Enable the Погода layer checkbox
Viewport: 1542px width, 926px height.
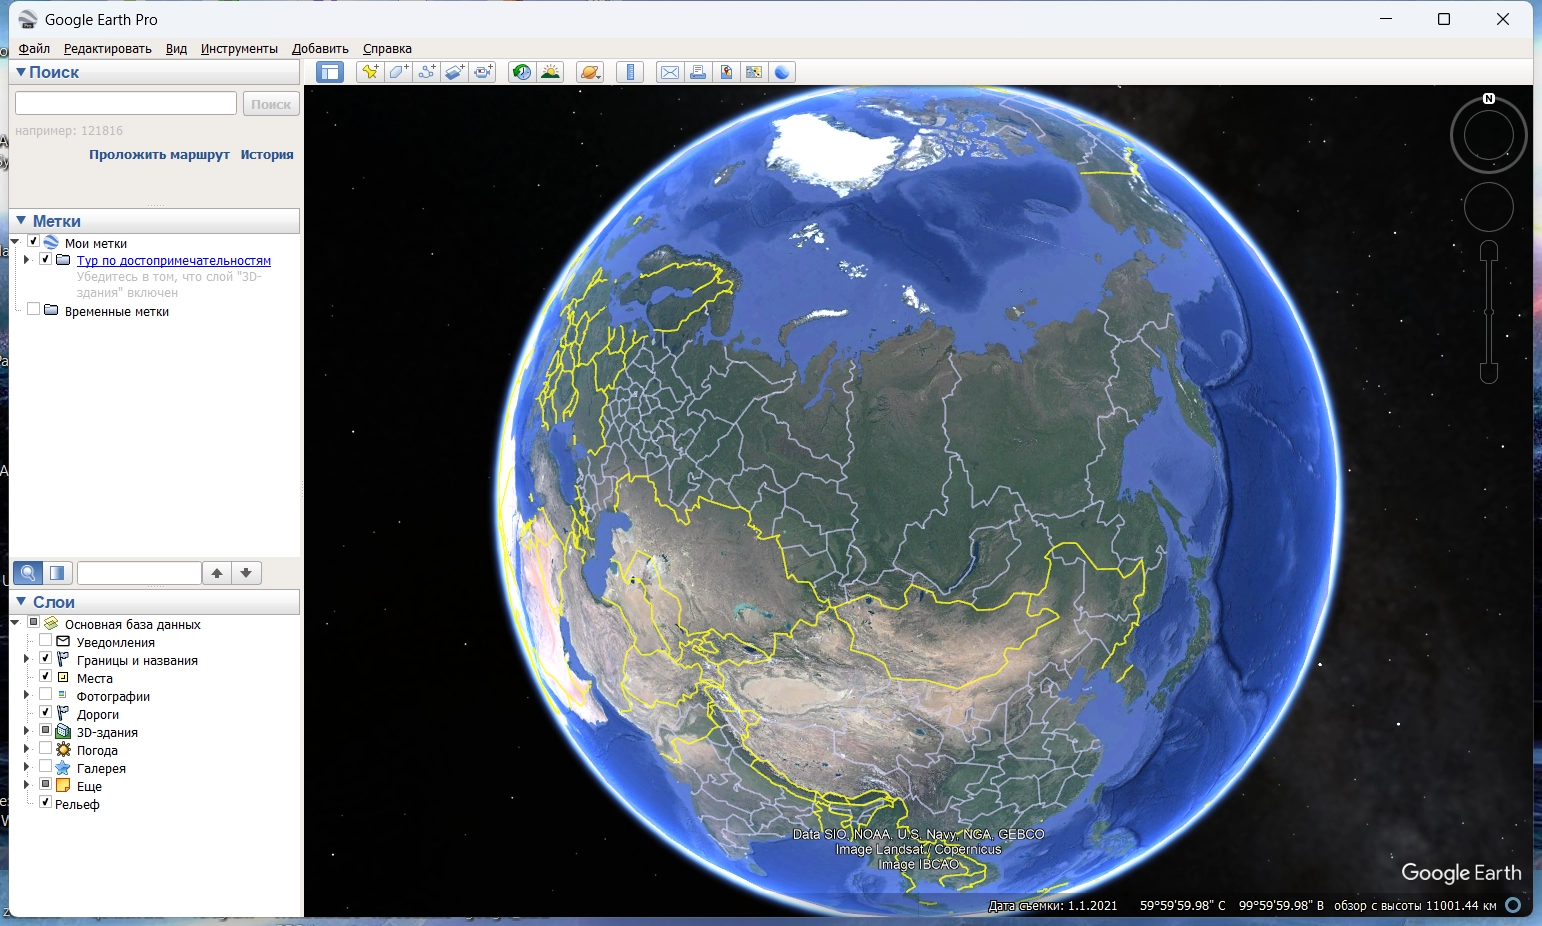[x=45, y=749]
